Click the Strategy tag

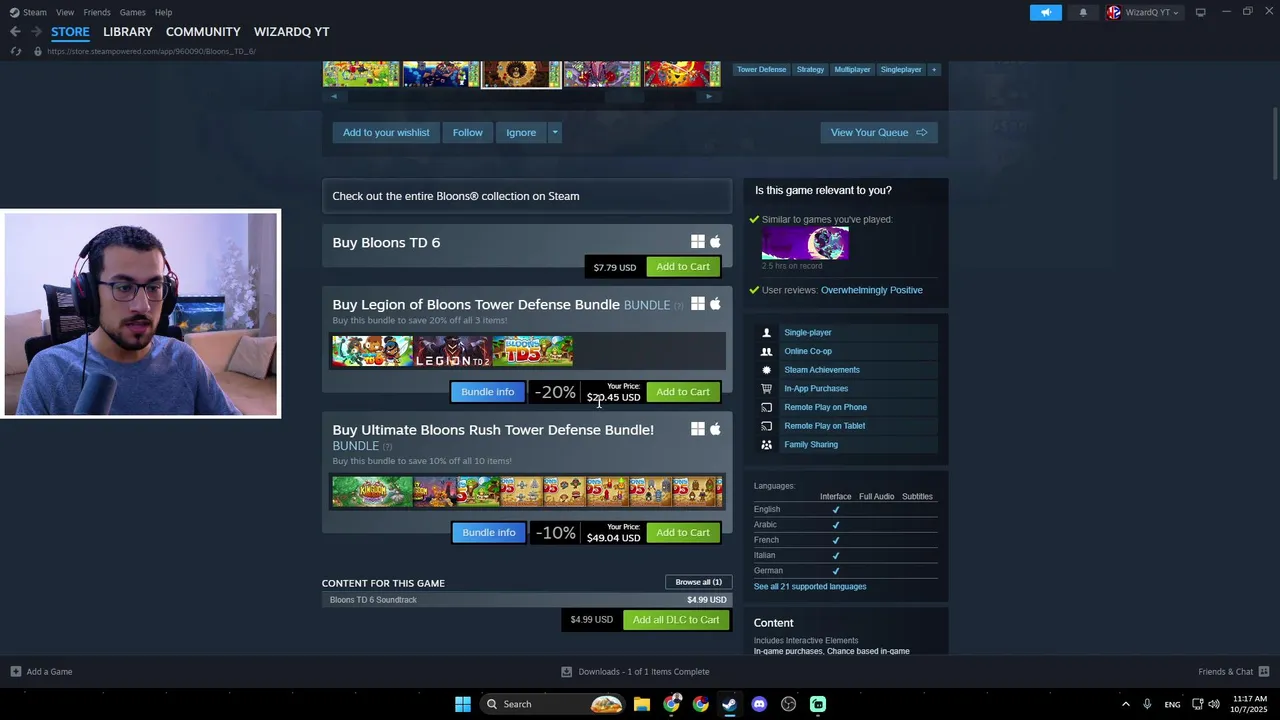click(810, 70)
